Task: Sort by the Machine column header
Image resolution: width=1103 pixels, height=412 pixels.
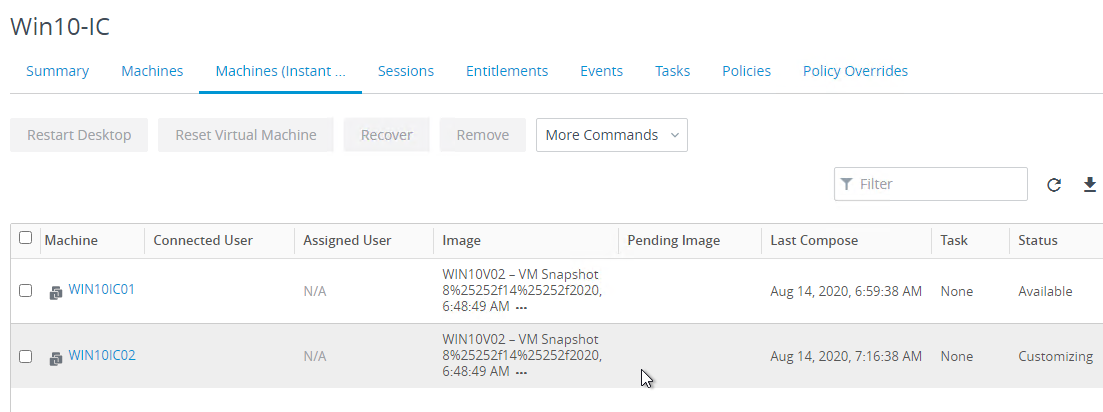Action: 71,240
